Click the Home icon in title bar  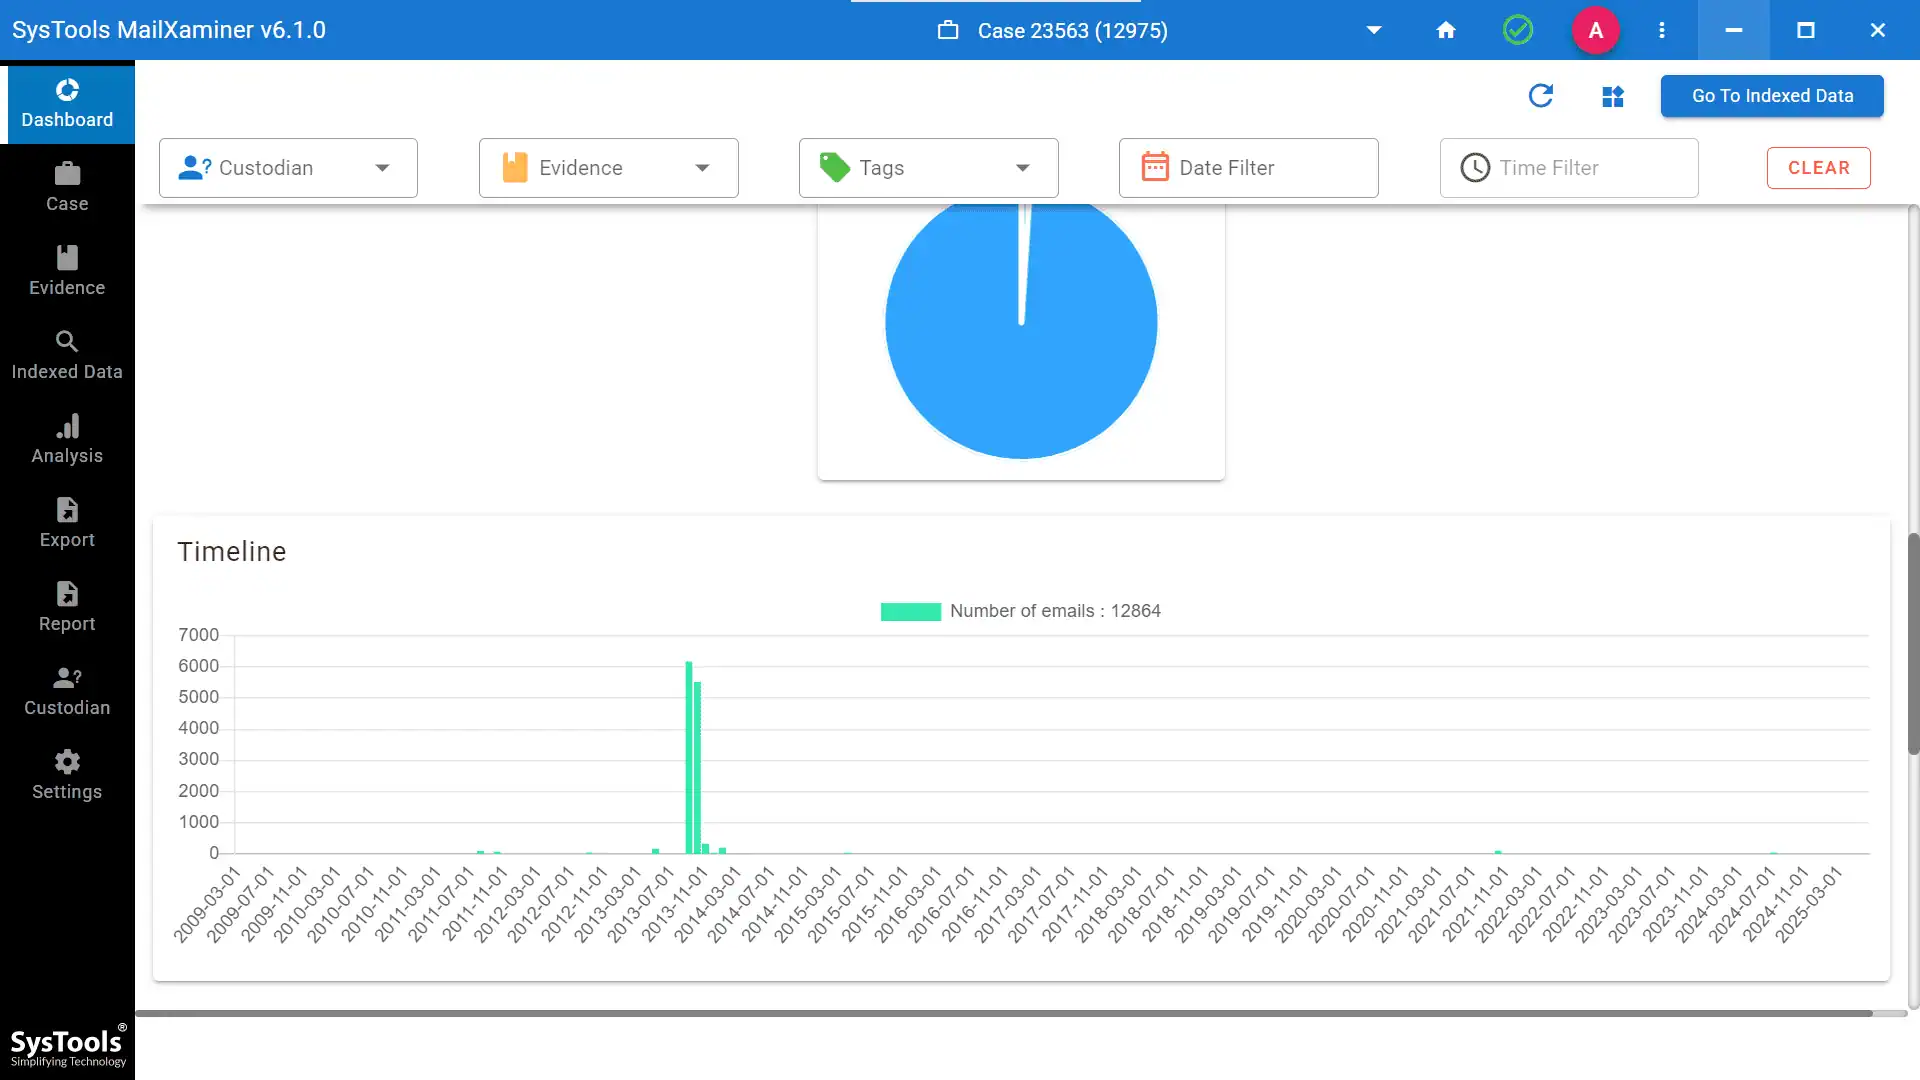click(1446, 30)
